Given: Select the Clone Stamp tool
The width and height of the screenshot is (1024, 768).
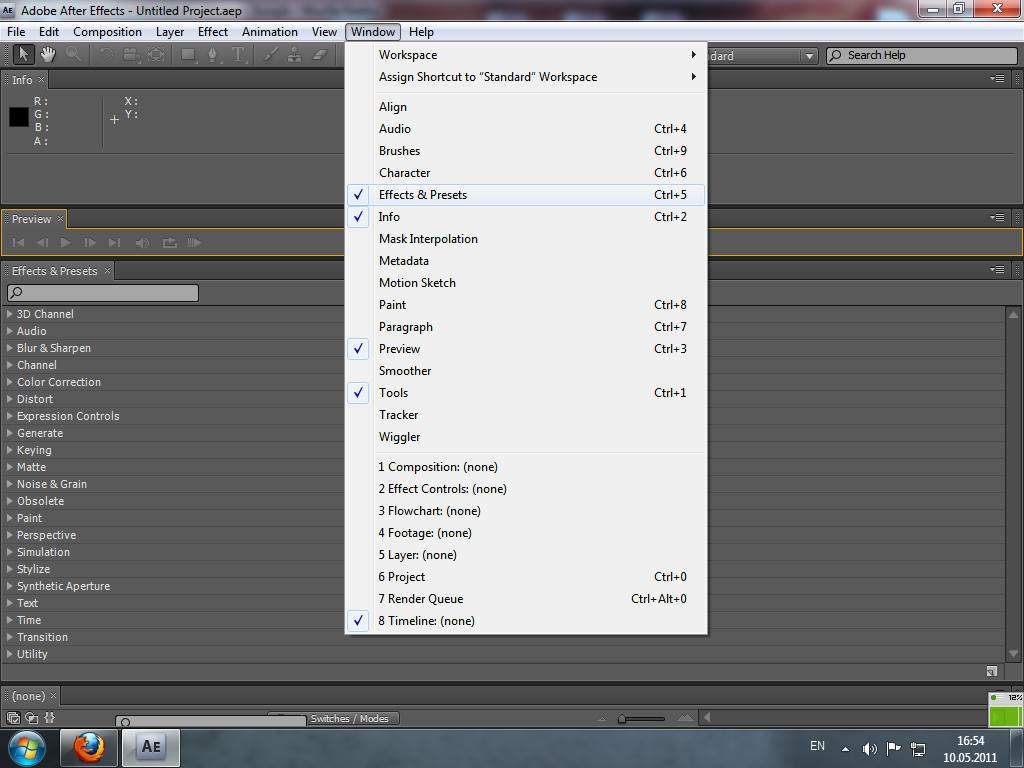Looking at the screenshot, I should (295, 55).
